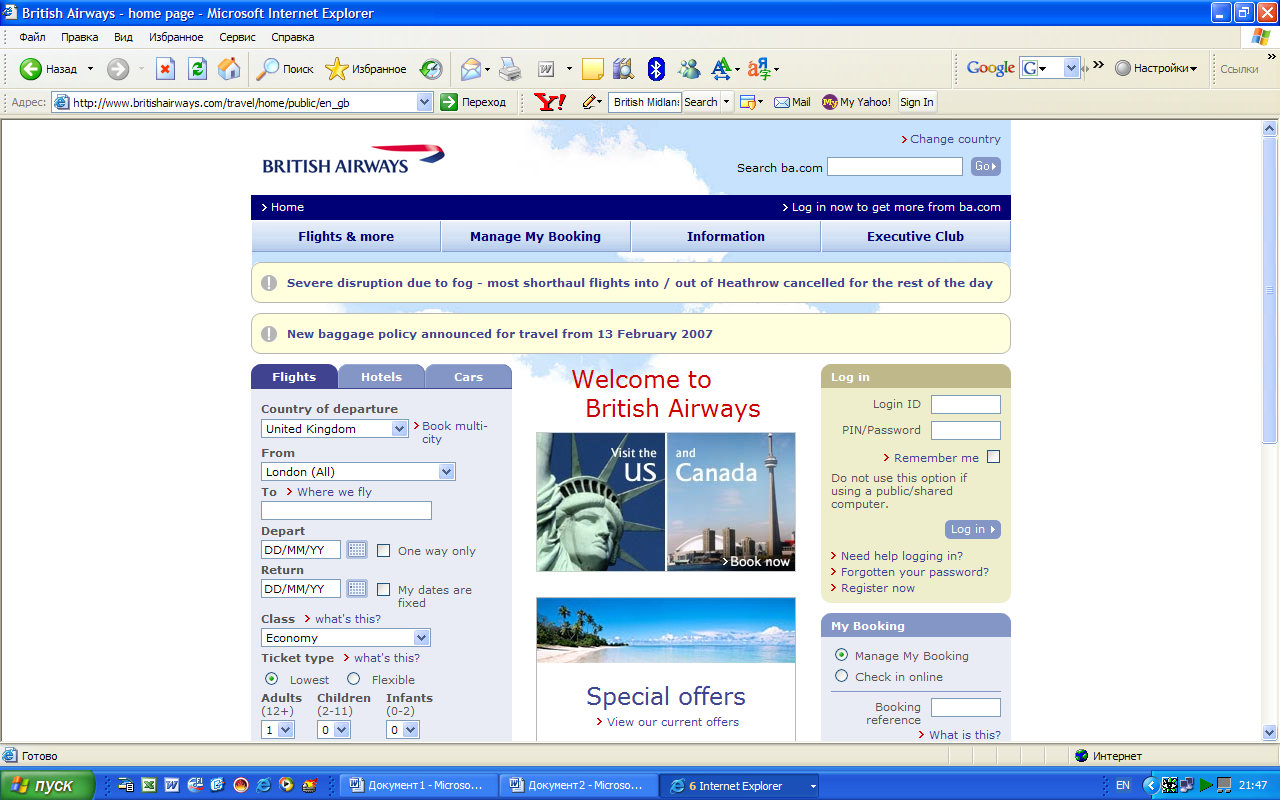Switch to the Cars tab

point(468,377)
